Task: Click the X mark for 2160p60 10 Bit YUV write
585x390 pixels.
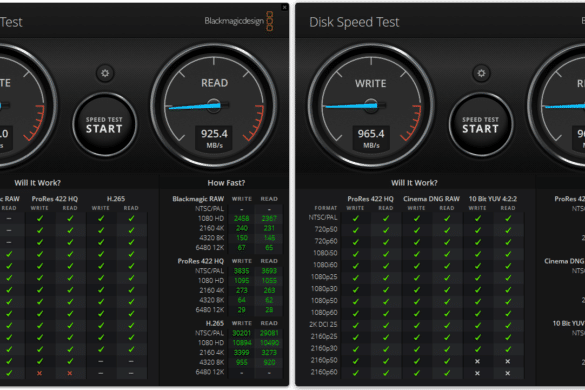Action: [477, 373]
